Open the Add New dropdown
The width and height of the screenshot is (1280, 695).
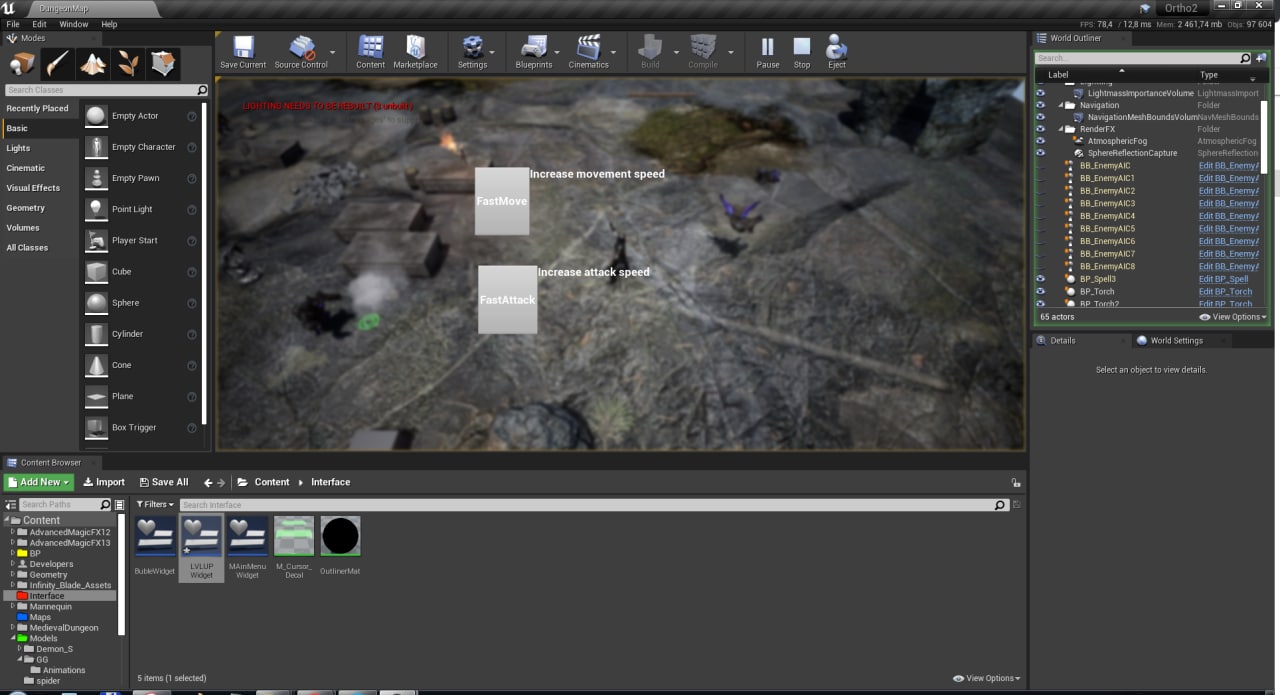39,482
